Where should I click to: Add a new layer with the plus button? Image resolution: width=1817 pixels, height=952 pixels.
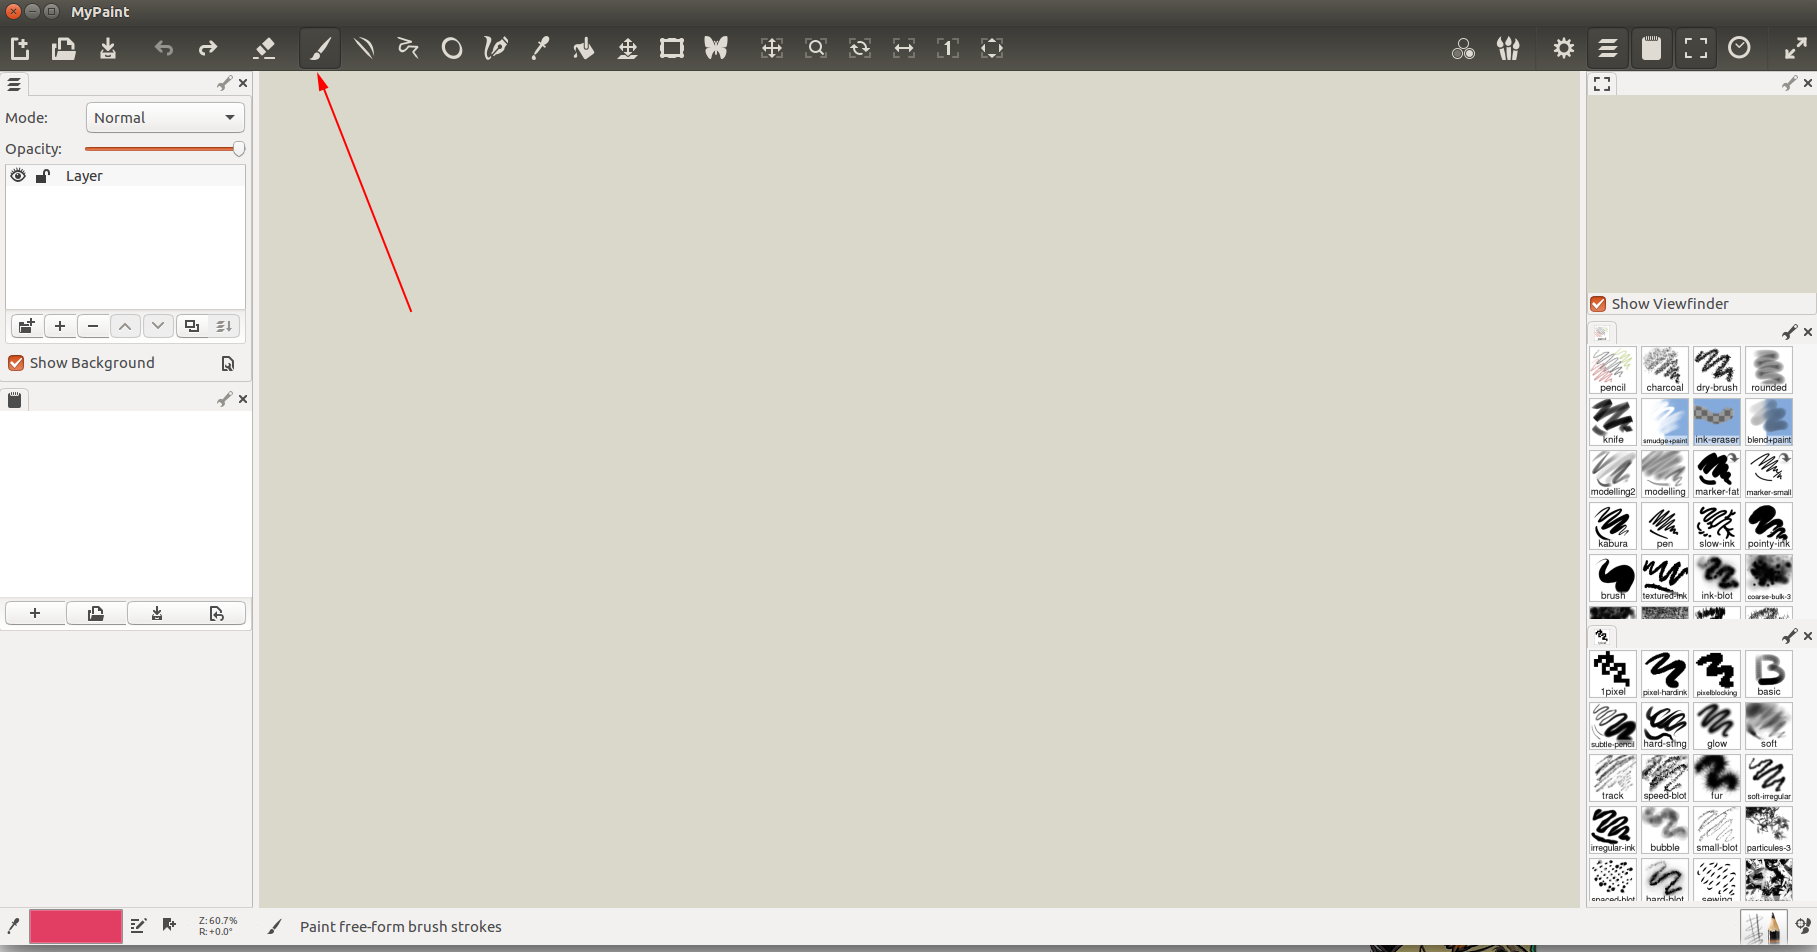click(x=60, y=326)
